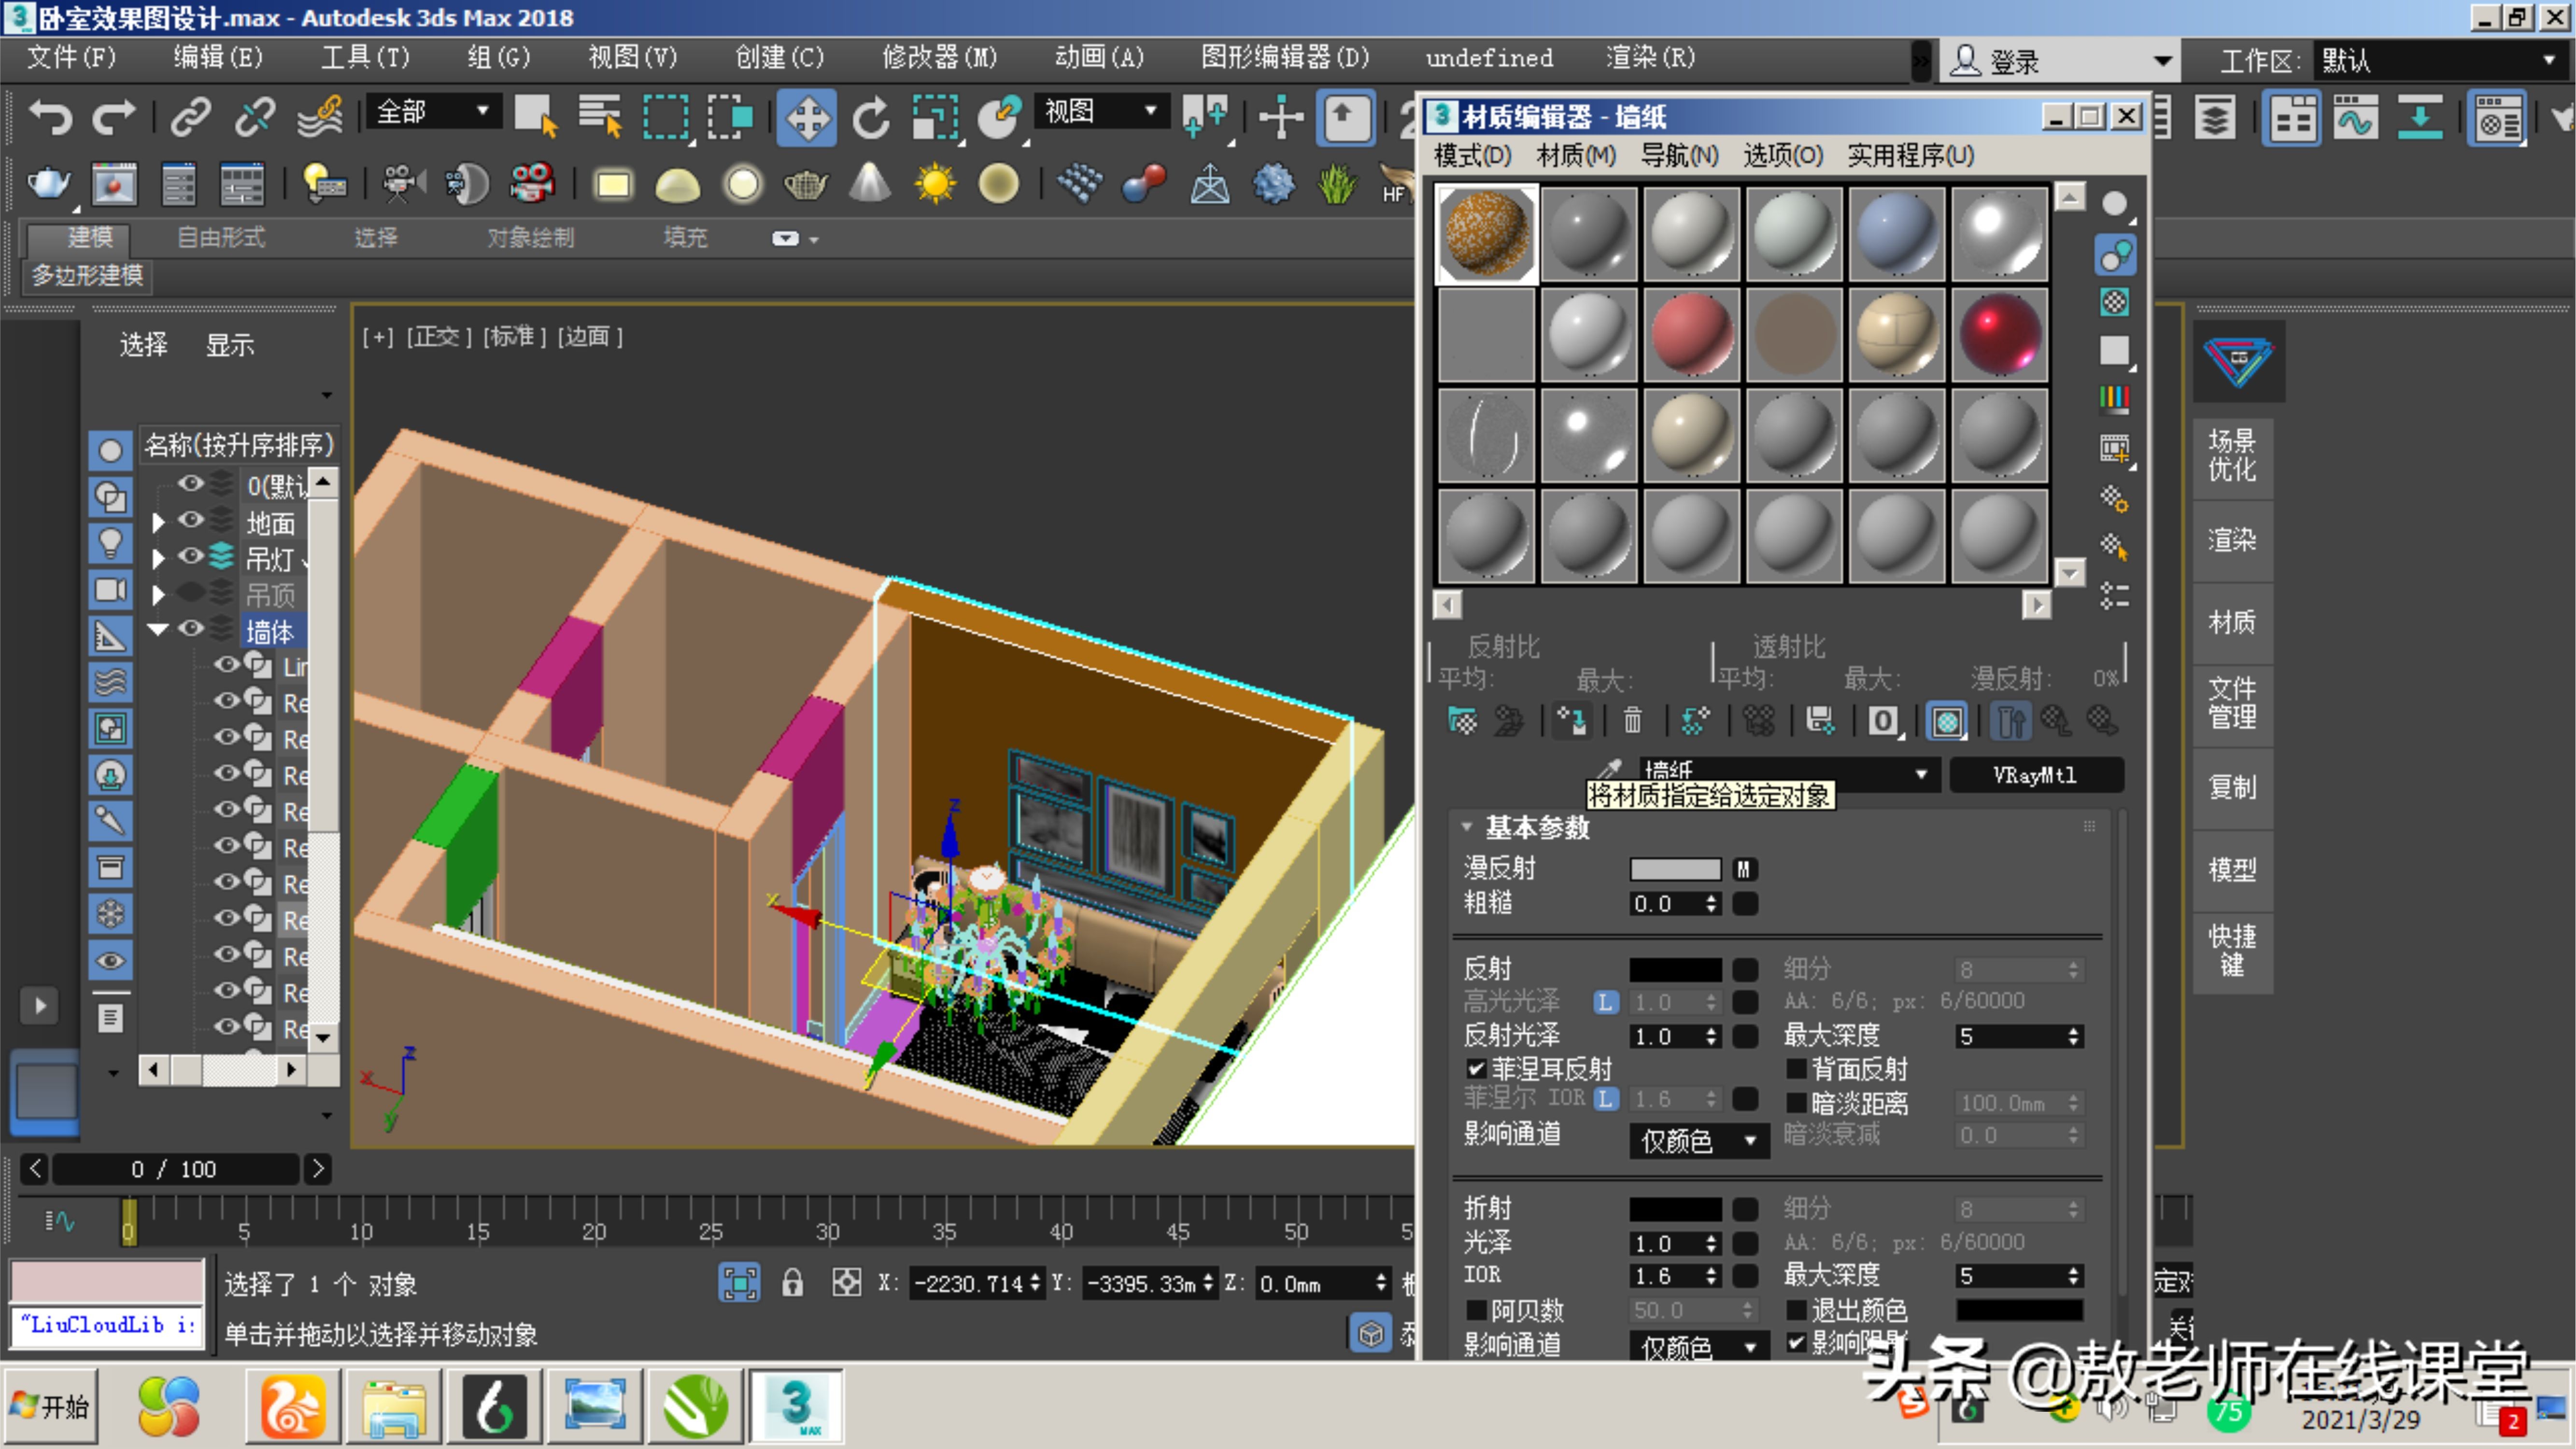Screen dimensions: 2576x1449
Task: Open the 全部 selection filter dropdown
Action: click(483, 111)
